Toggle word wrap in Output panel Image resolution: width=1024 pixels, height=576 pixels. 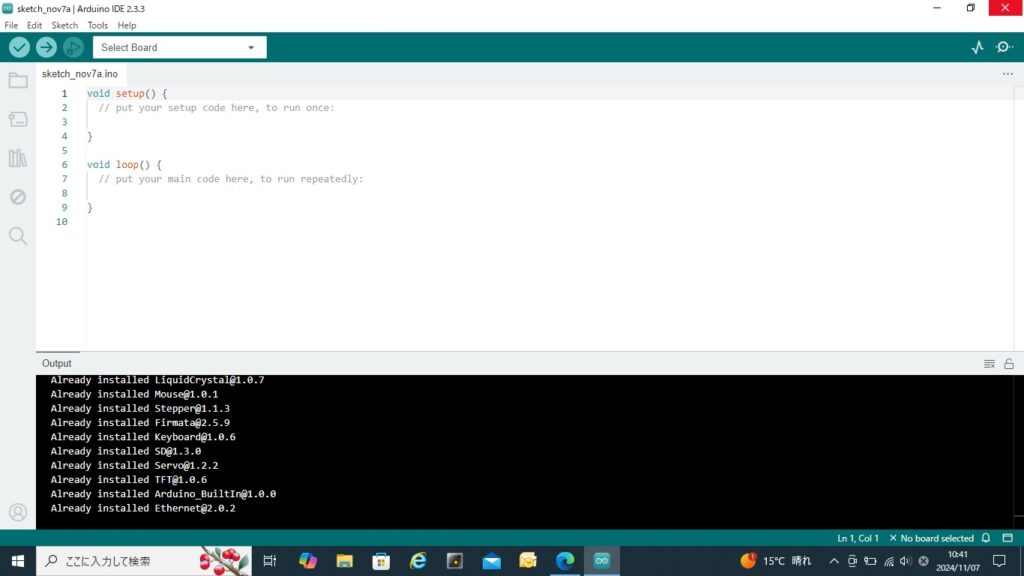(989, 364)
